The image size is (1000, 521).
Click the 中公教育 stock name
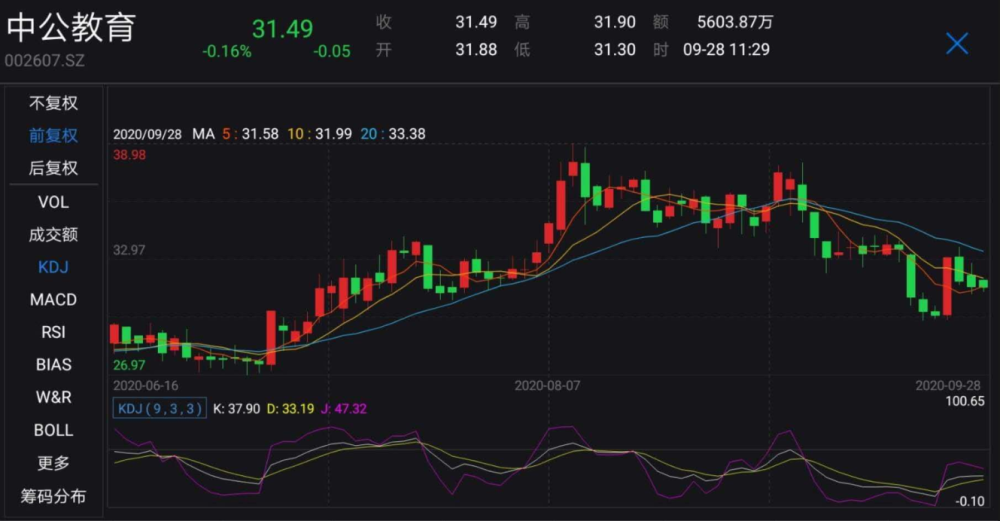point(71,27)
